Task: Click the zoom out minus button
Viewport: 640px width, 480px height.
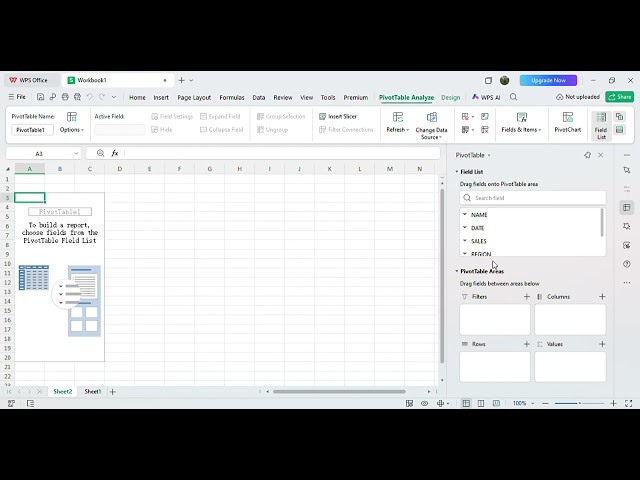Action: (545, 403)
